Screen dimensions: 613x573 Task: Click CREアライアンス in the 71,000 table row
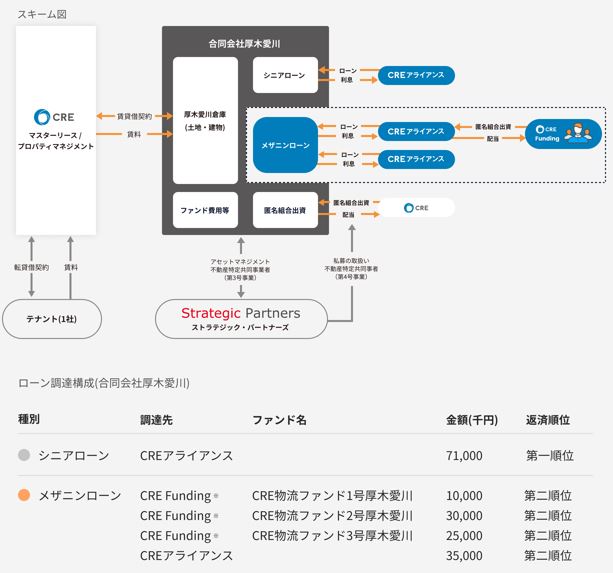point(186,455)
